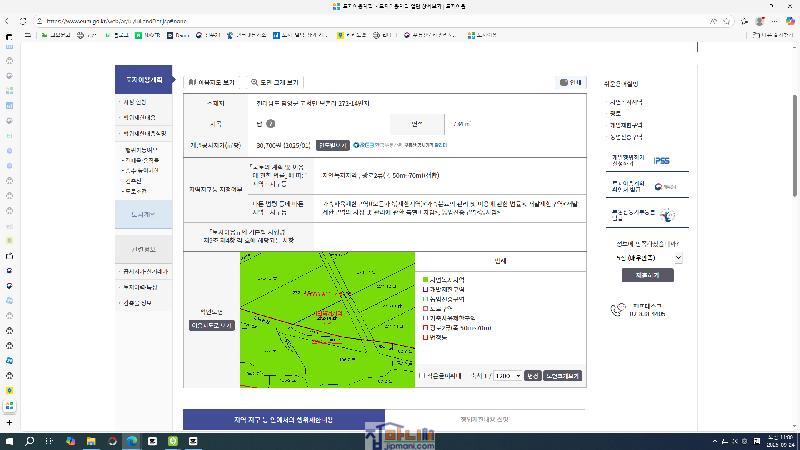Toggle the 도로구역 legend checkbox
This screenshot has width=800, height=450.
(x=425, y=308)
